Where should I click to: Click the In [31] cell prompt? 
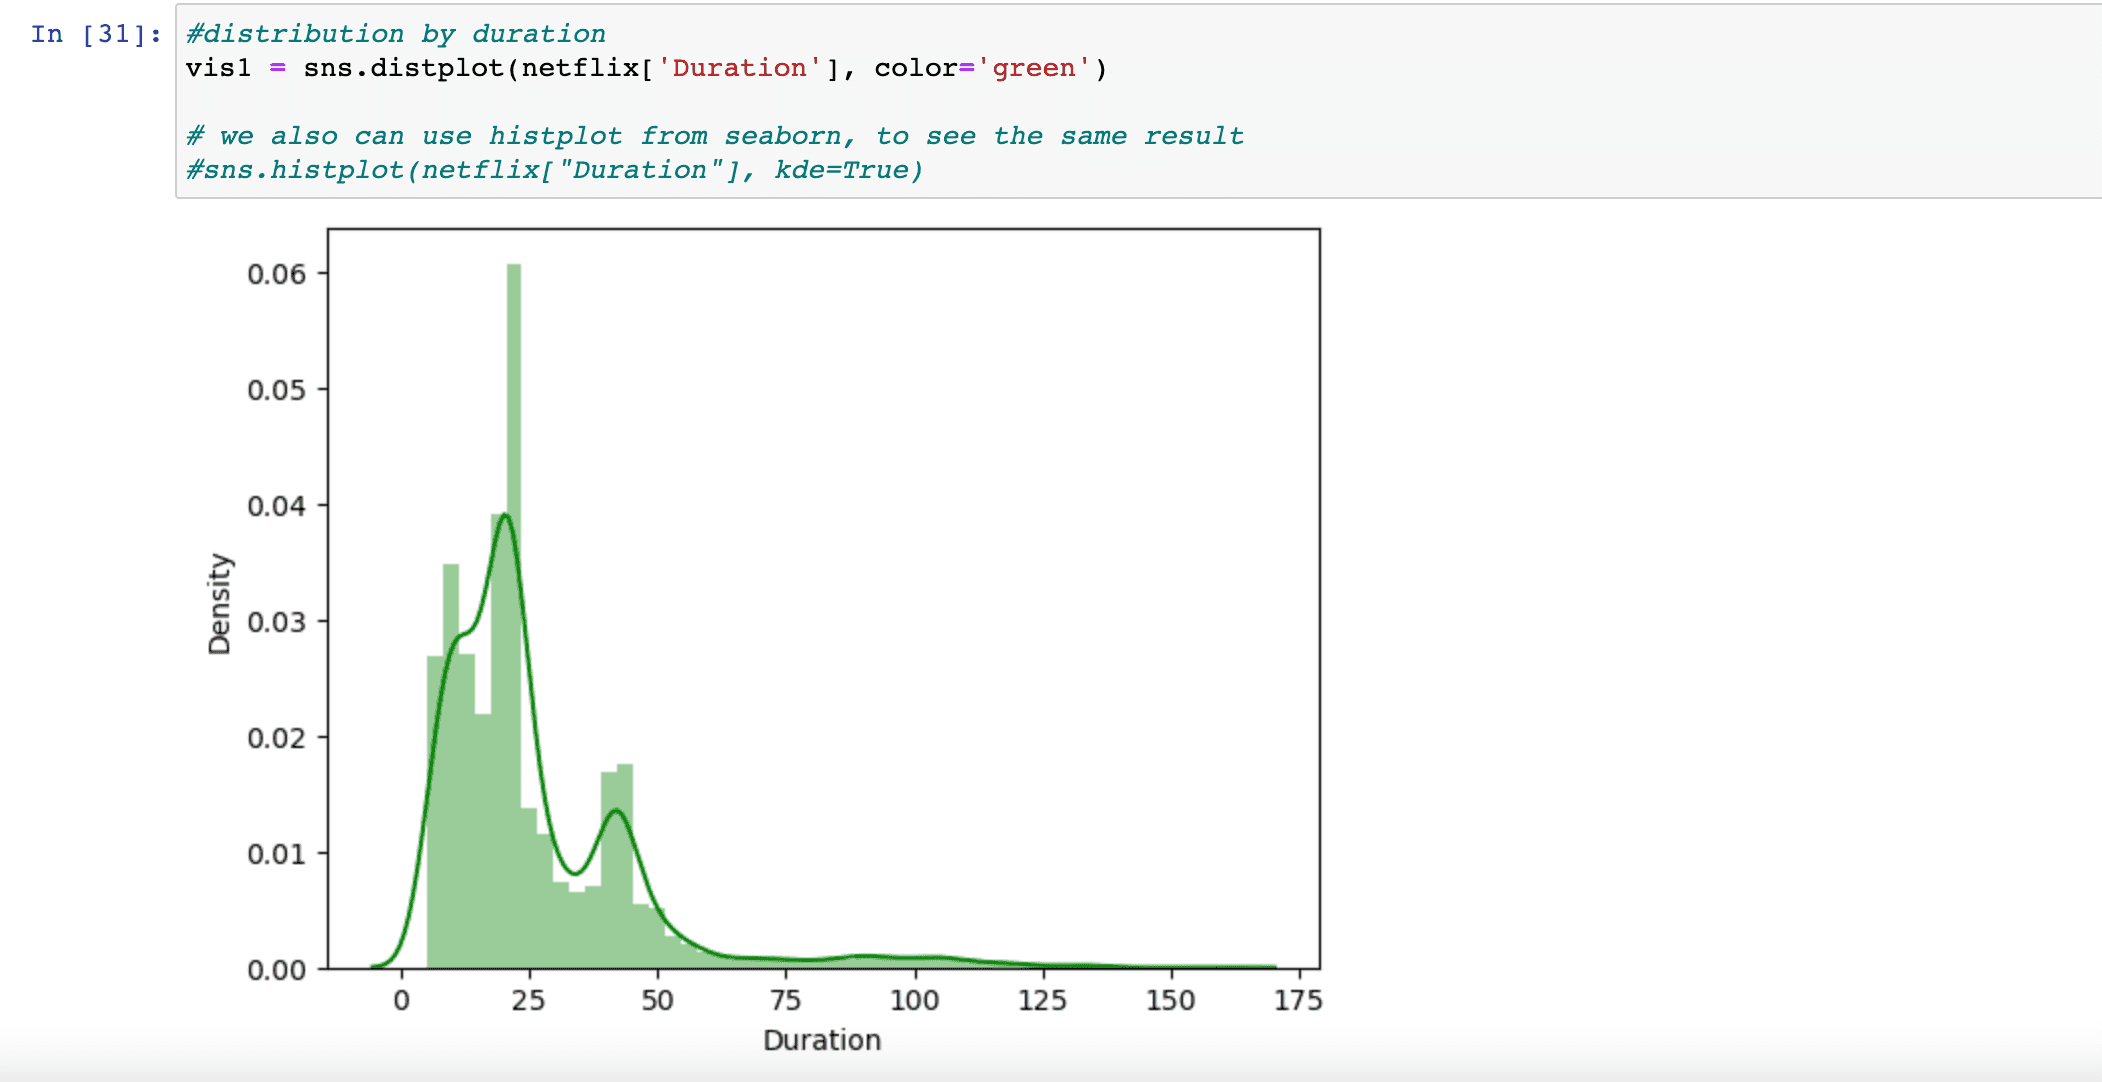pyautogui.click(x=96, y=34)
